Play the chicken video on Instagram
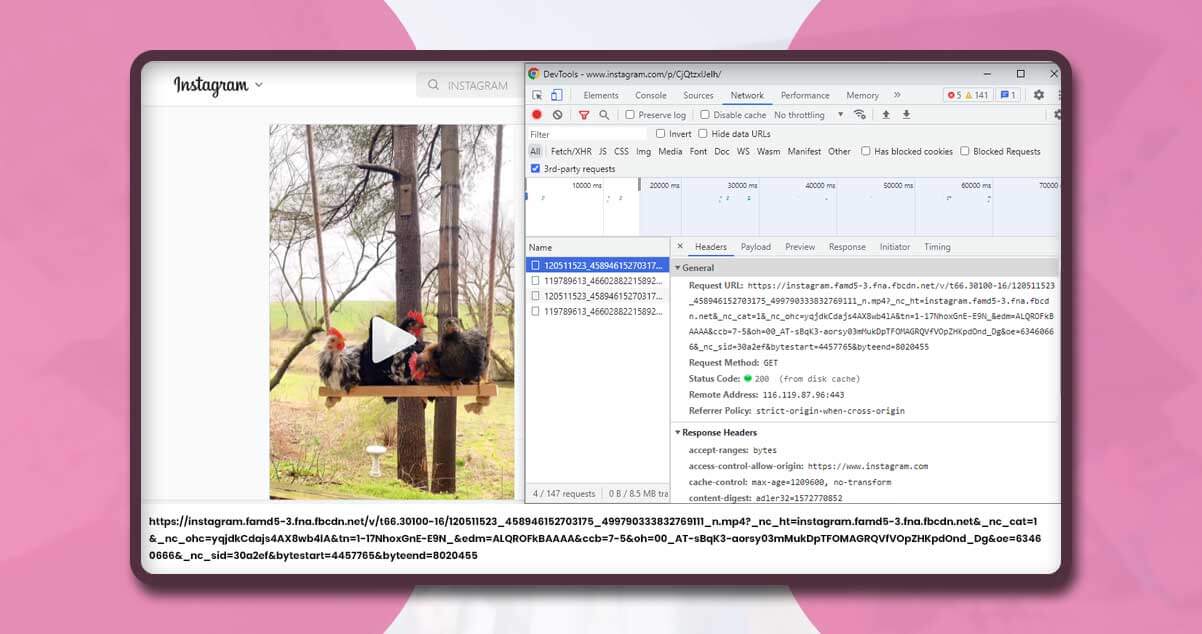This screenshot has width=1202, height=634. (x=392, y=340)
